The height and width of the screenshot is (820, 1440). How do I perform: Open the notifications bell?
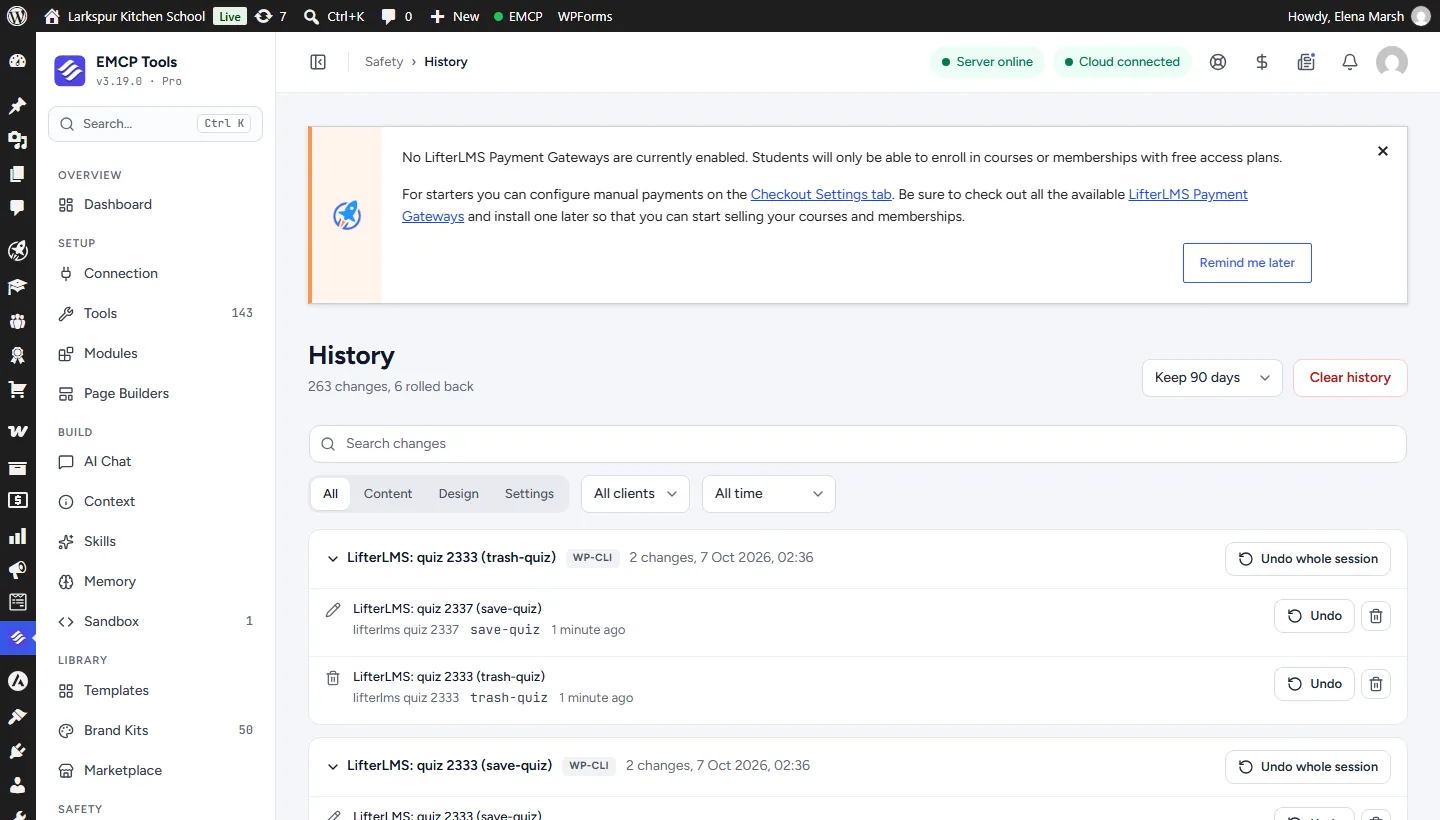click(x=1350, y=62)
